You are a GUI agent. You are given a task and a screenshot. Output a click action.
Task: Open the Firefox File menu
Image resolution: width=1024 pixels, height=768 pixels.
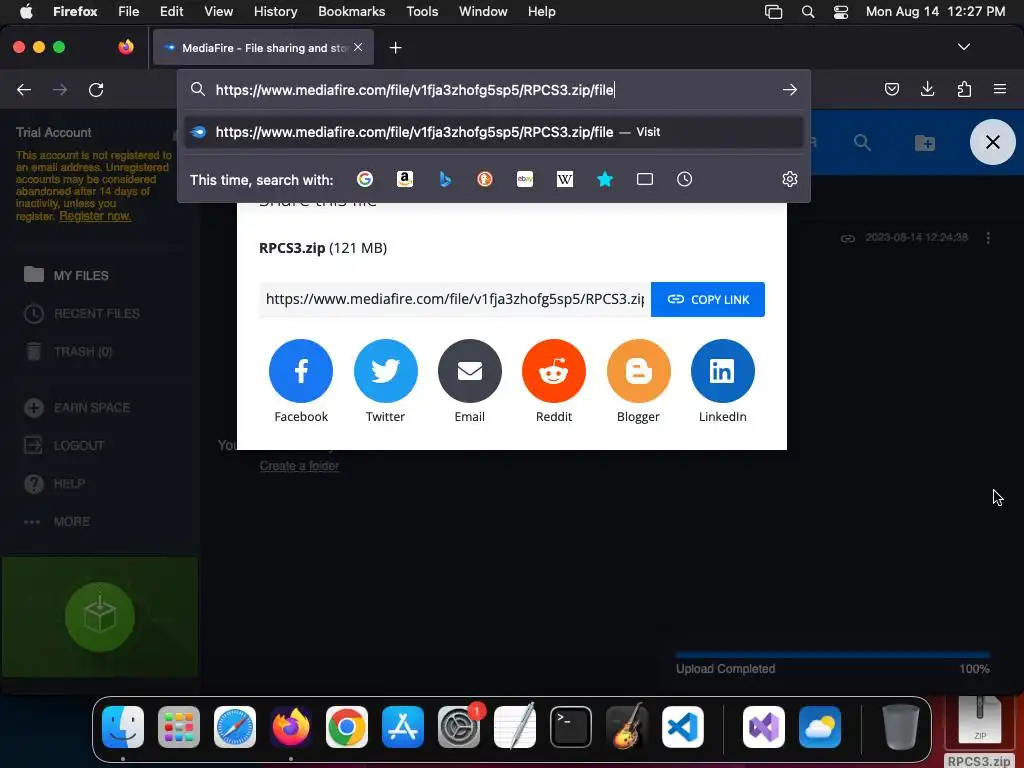(129, 11)
